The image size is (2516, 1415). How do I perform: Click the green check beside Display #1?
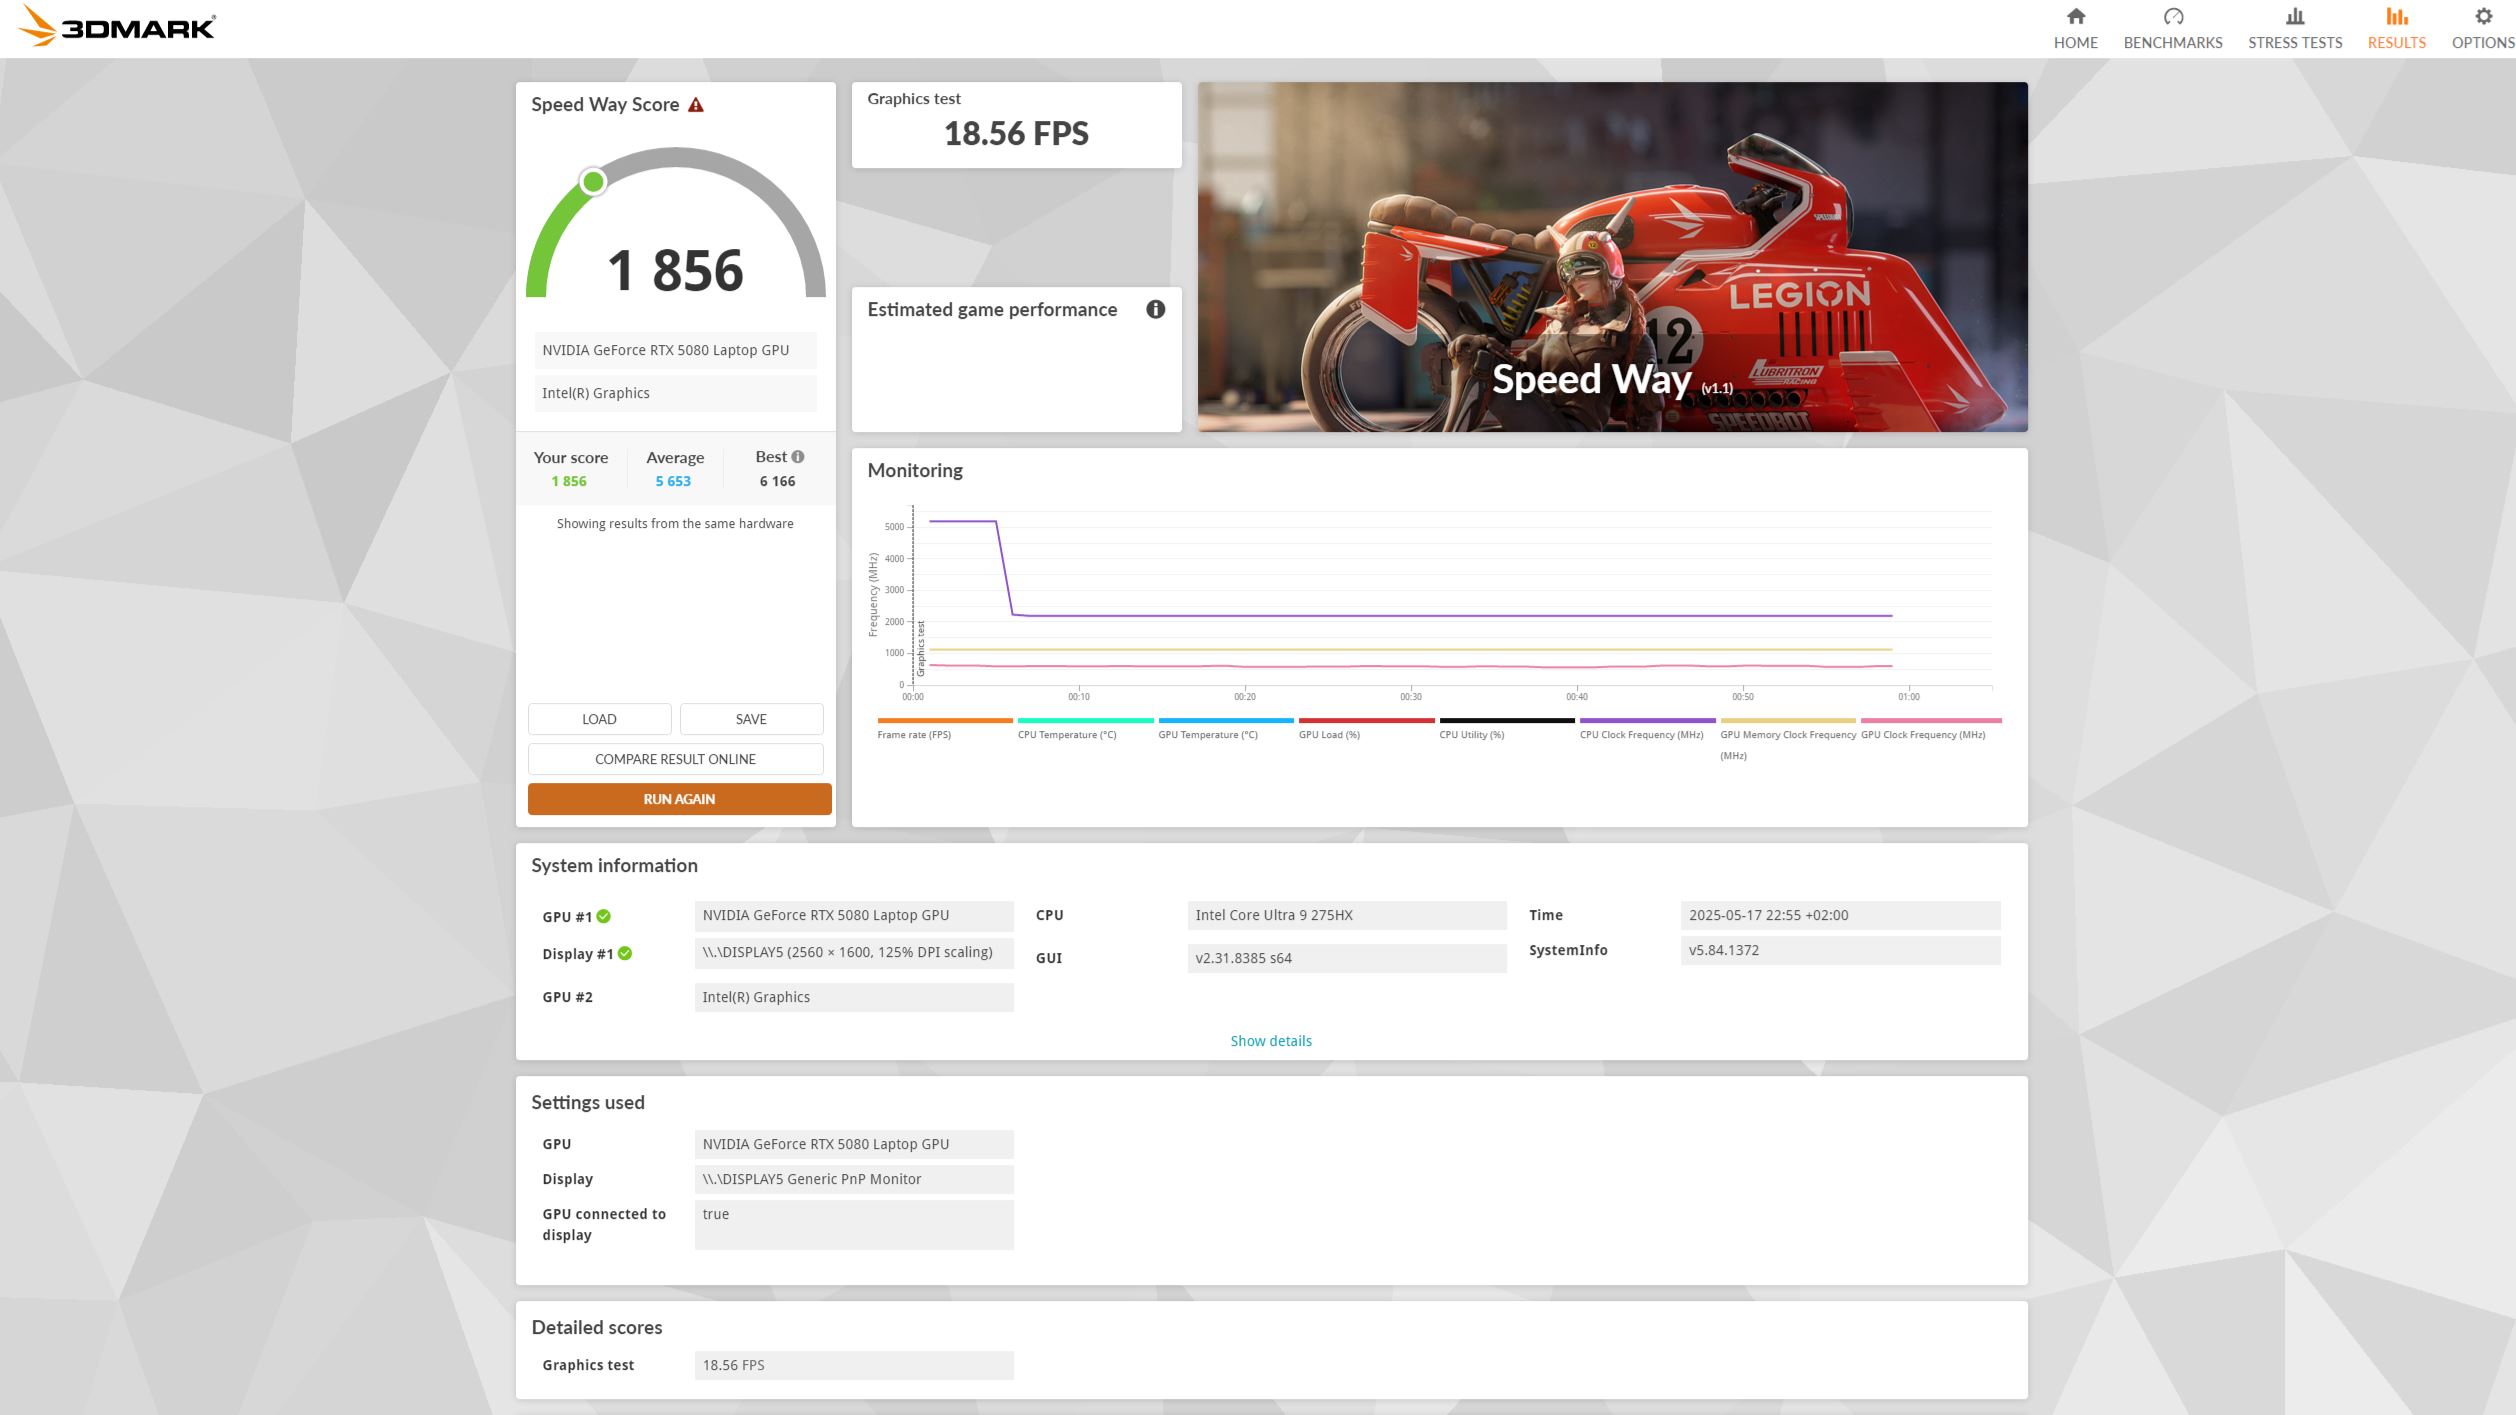coord(625,953)
